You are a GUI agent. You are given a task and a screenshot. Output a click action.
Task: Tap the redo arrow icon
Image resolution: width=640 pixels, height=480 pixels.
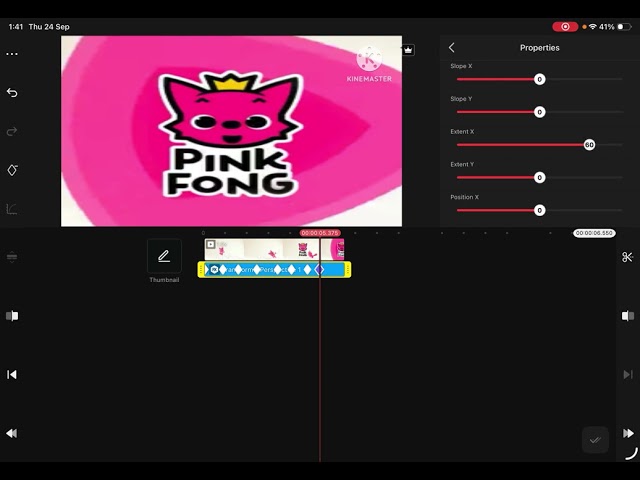[x=12, y=131]
